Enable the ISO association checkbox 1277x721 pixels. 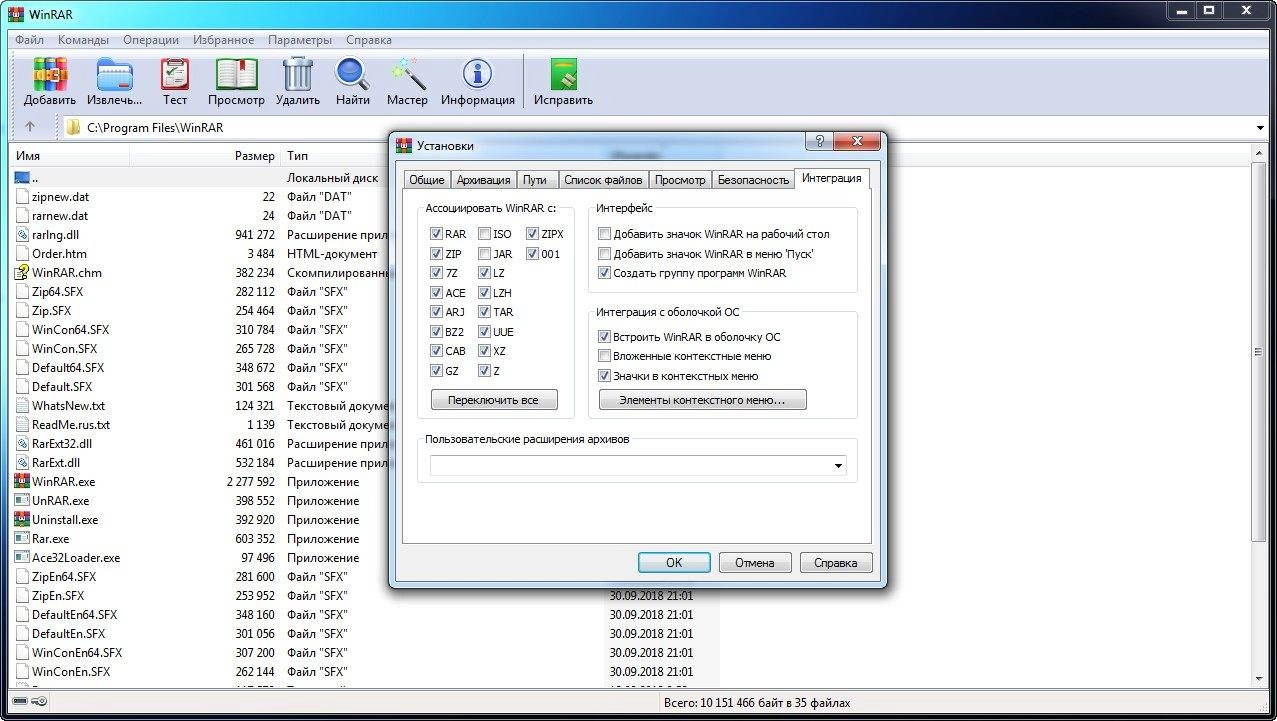click(x=484, y=234)
